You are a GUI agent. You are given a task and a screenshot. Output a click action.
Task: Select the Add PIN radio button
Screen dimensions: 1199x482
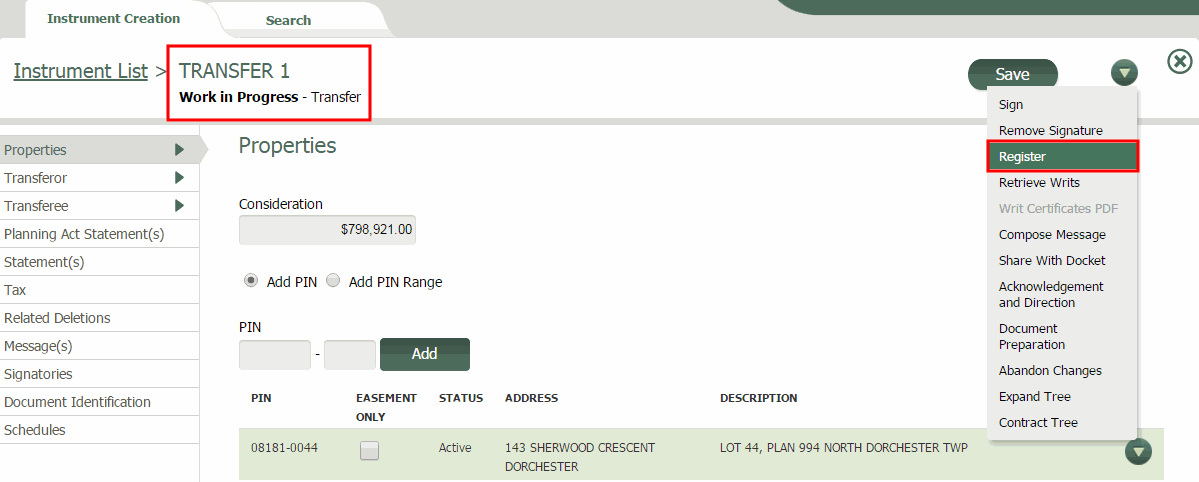tap(251, 281)
